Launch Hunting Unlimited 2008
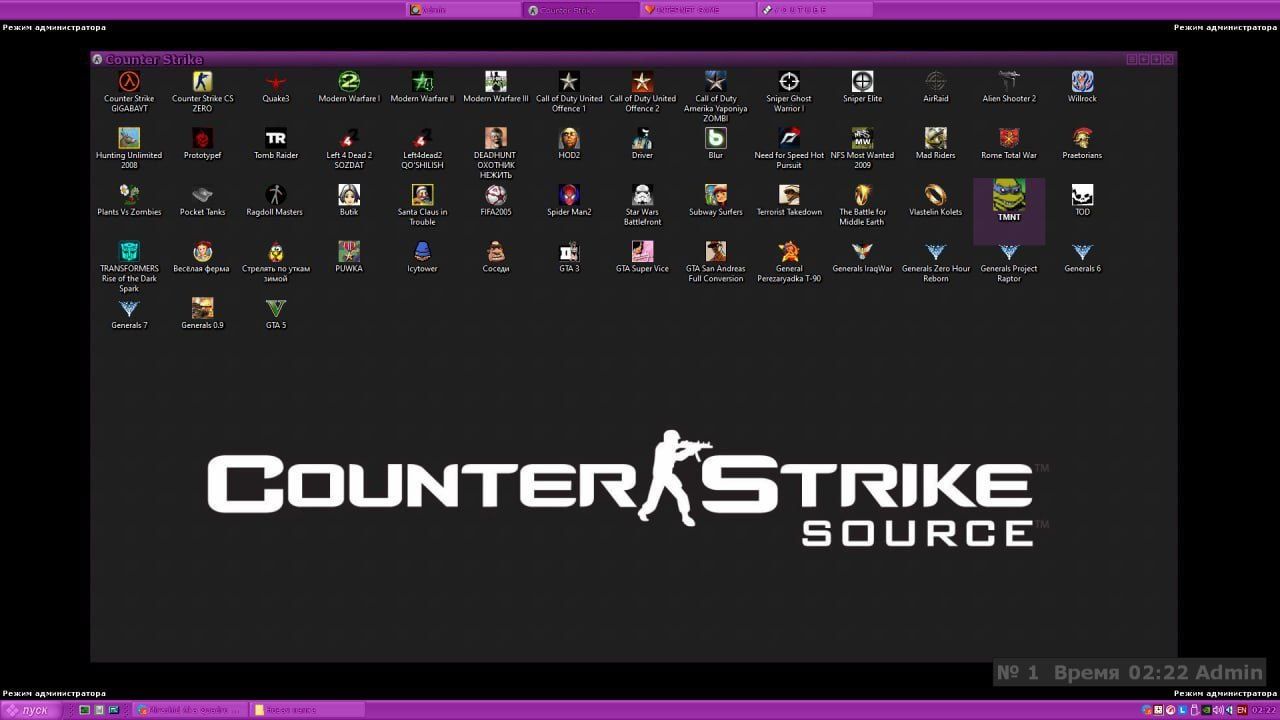The width and height of the screenshot is (1280, 720). point(129,138)
